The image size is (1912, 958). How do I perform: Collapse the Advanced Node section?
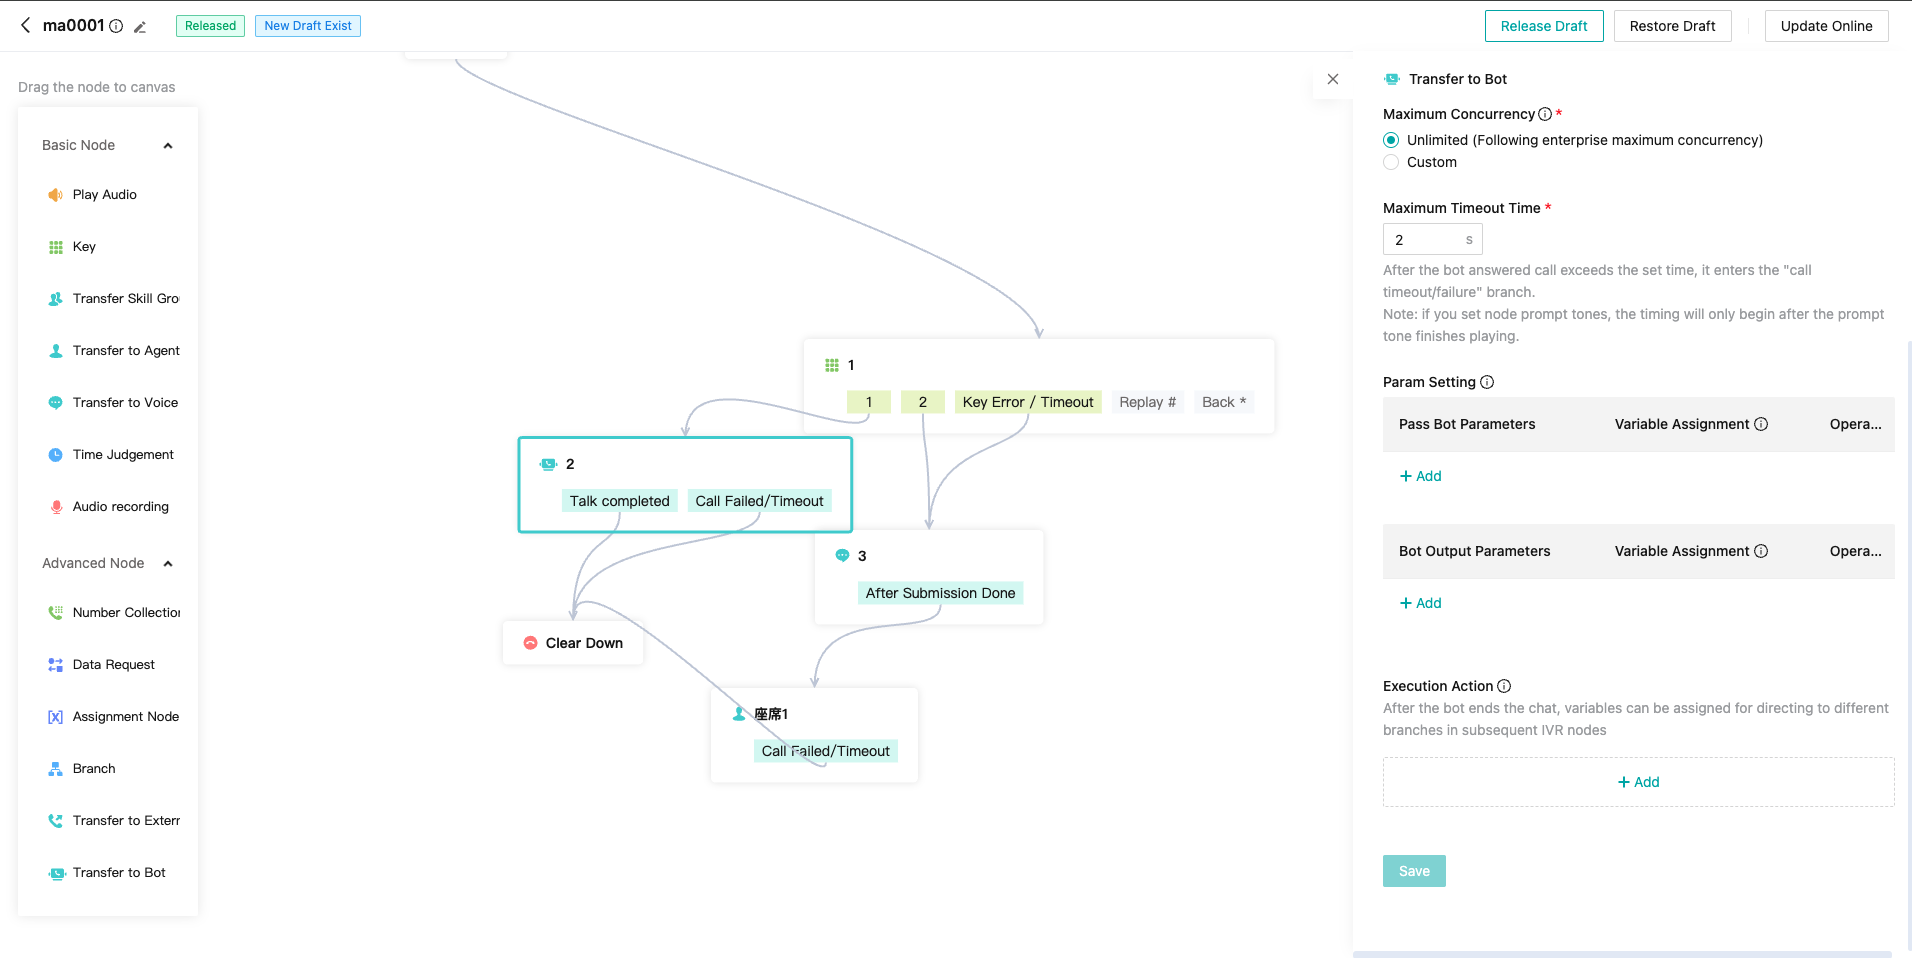click(168, 564)
